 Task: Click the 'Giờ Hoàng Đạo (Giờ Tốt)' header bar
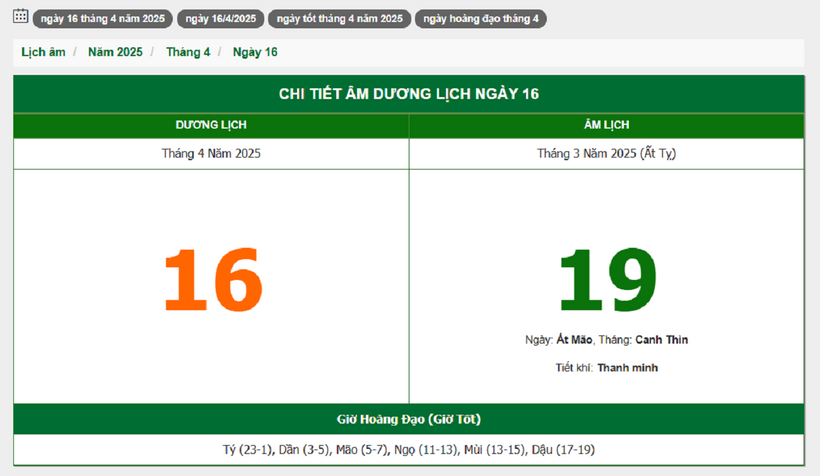(409, 419)
